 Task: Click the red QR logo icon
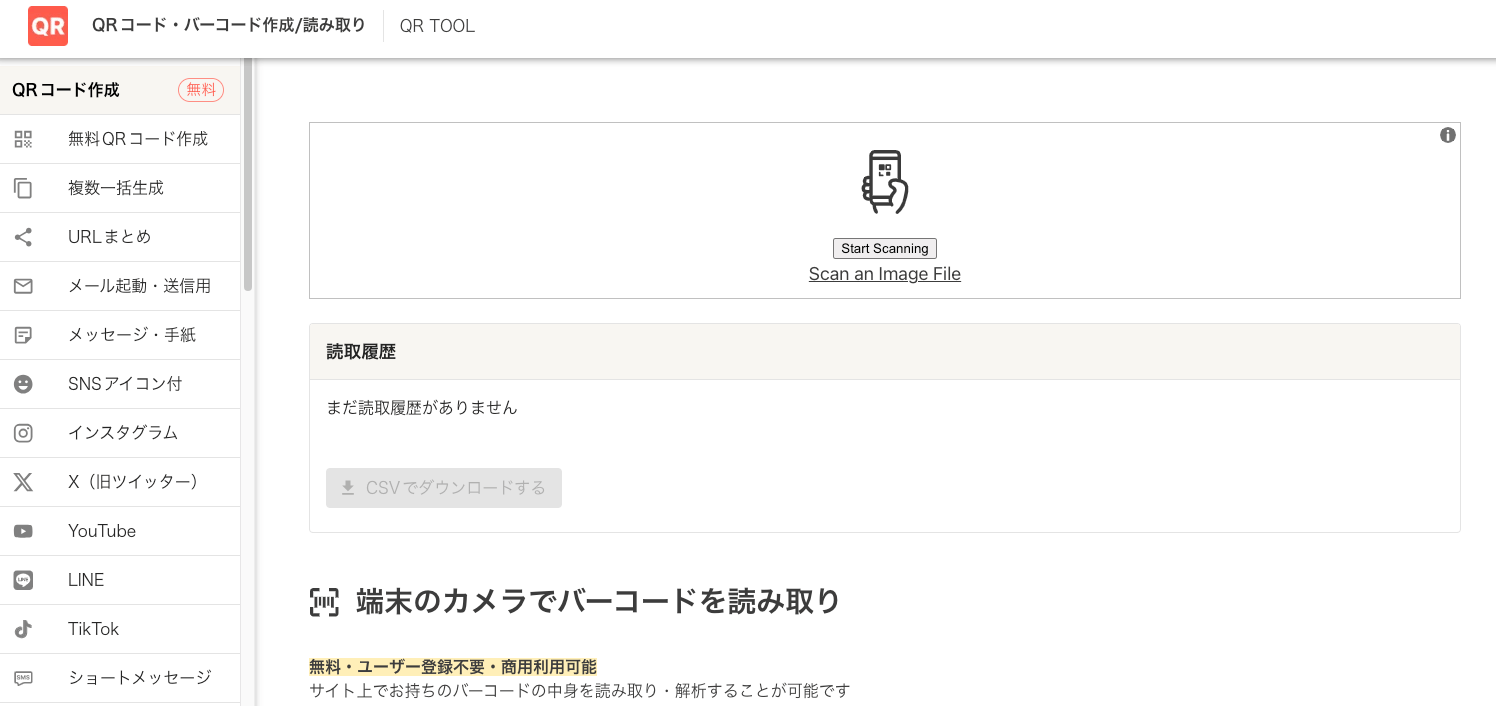coord(47,25)
